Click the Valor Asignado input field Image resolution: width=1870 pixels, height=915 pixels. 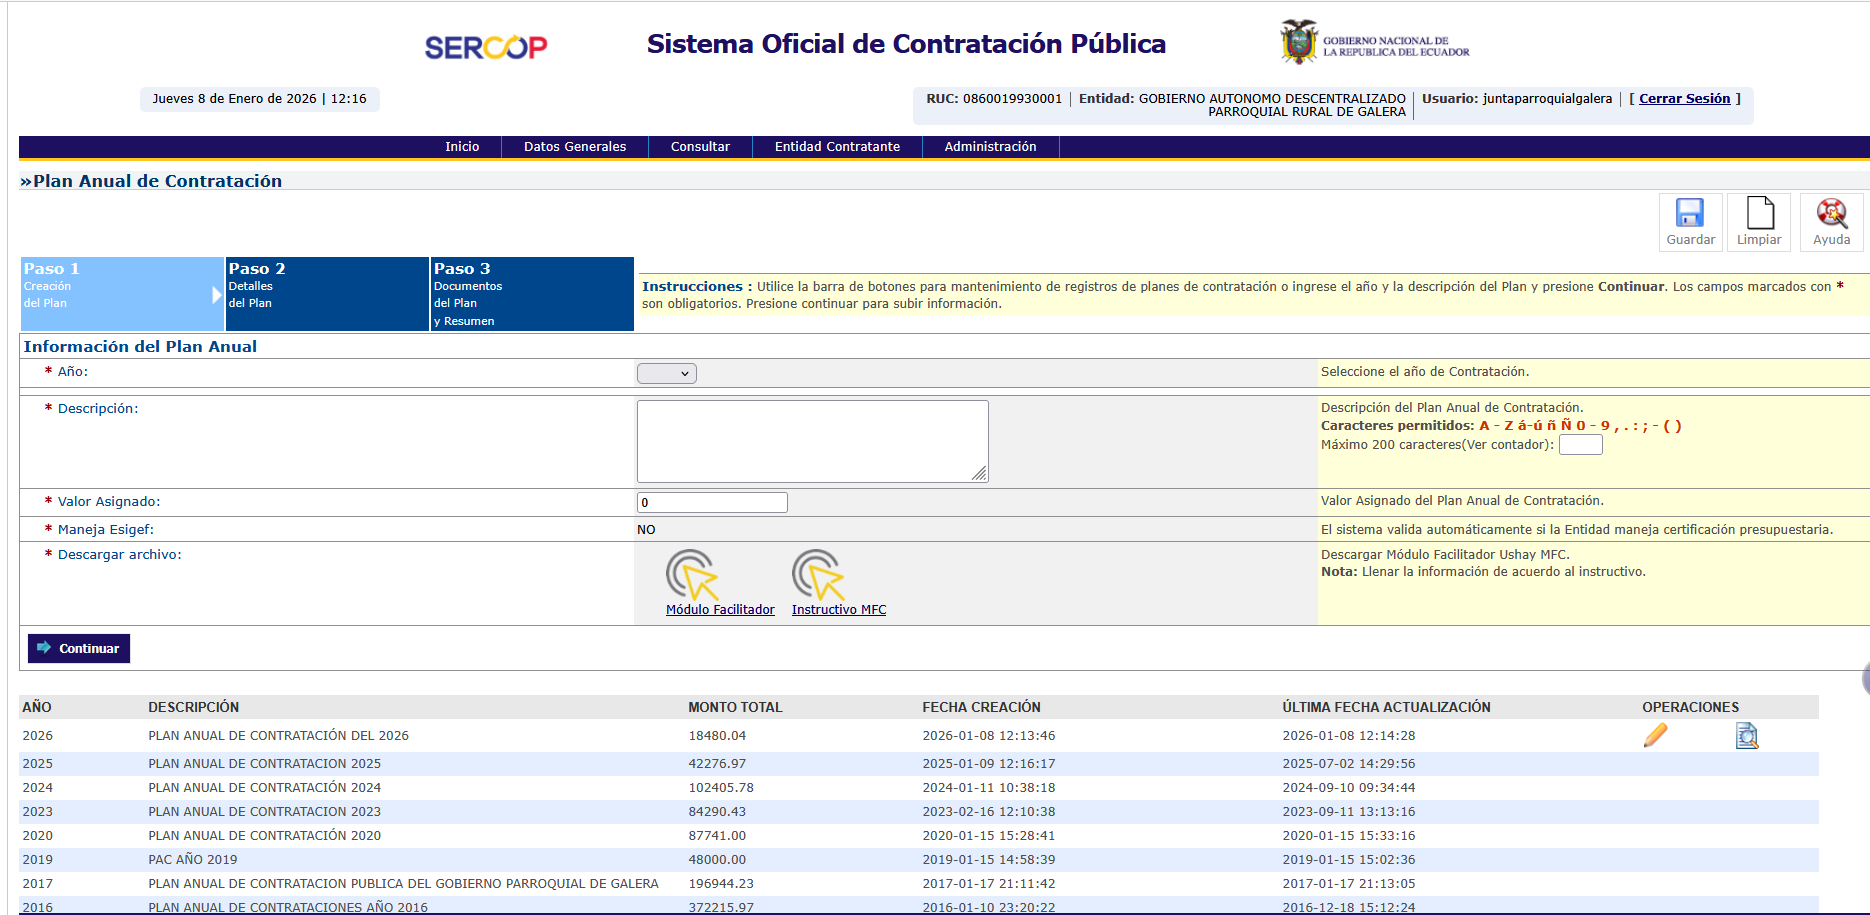[712, 503]
